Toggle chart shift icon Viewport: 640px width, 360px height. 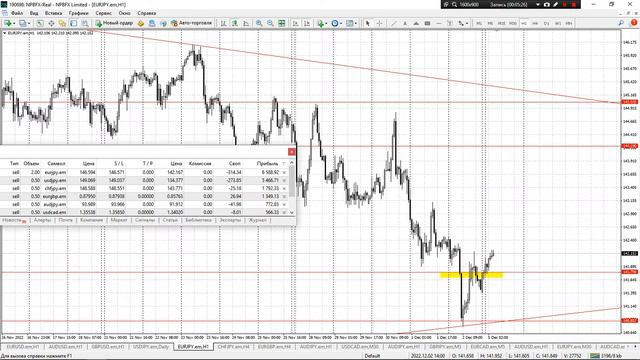(x=307, y=23)
